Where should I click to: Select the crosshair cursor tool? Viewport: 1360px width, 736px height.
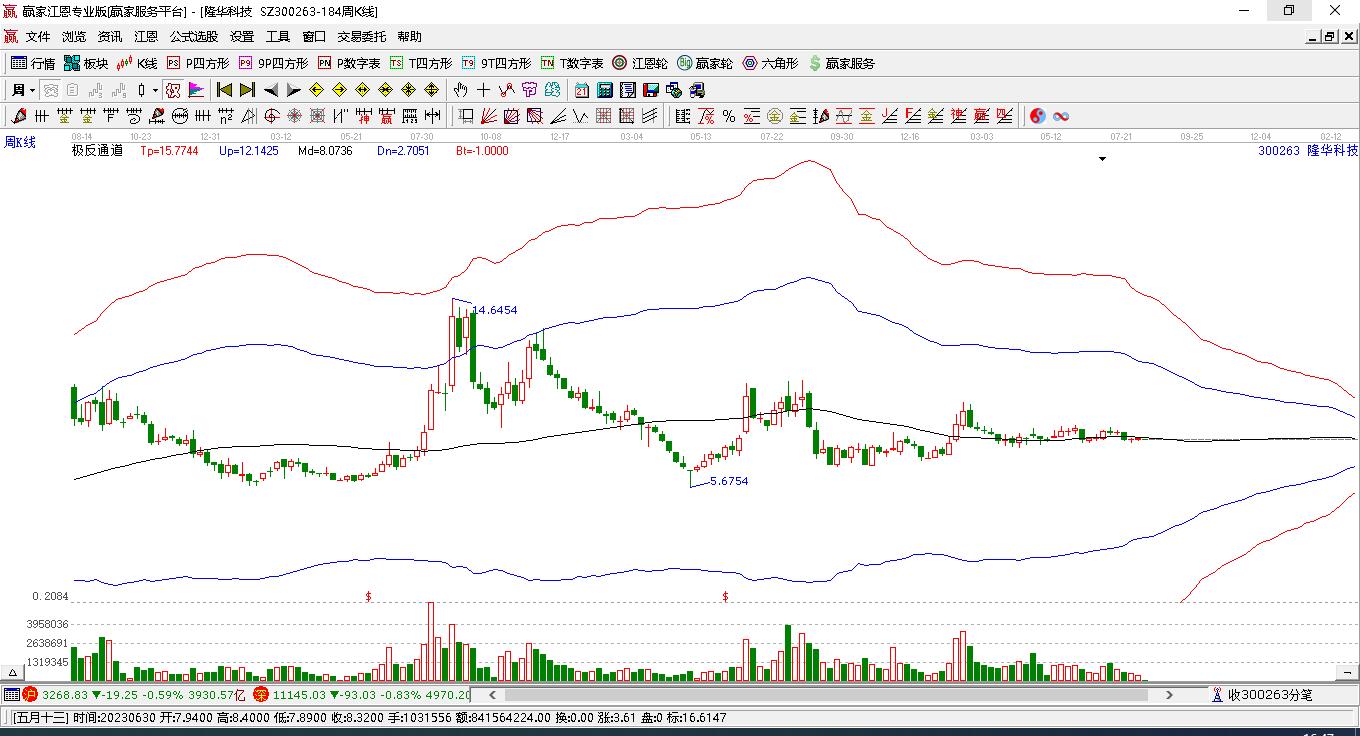coord(484,90)
